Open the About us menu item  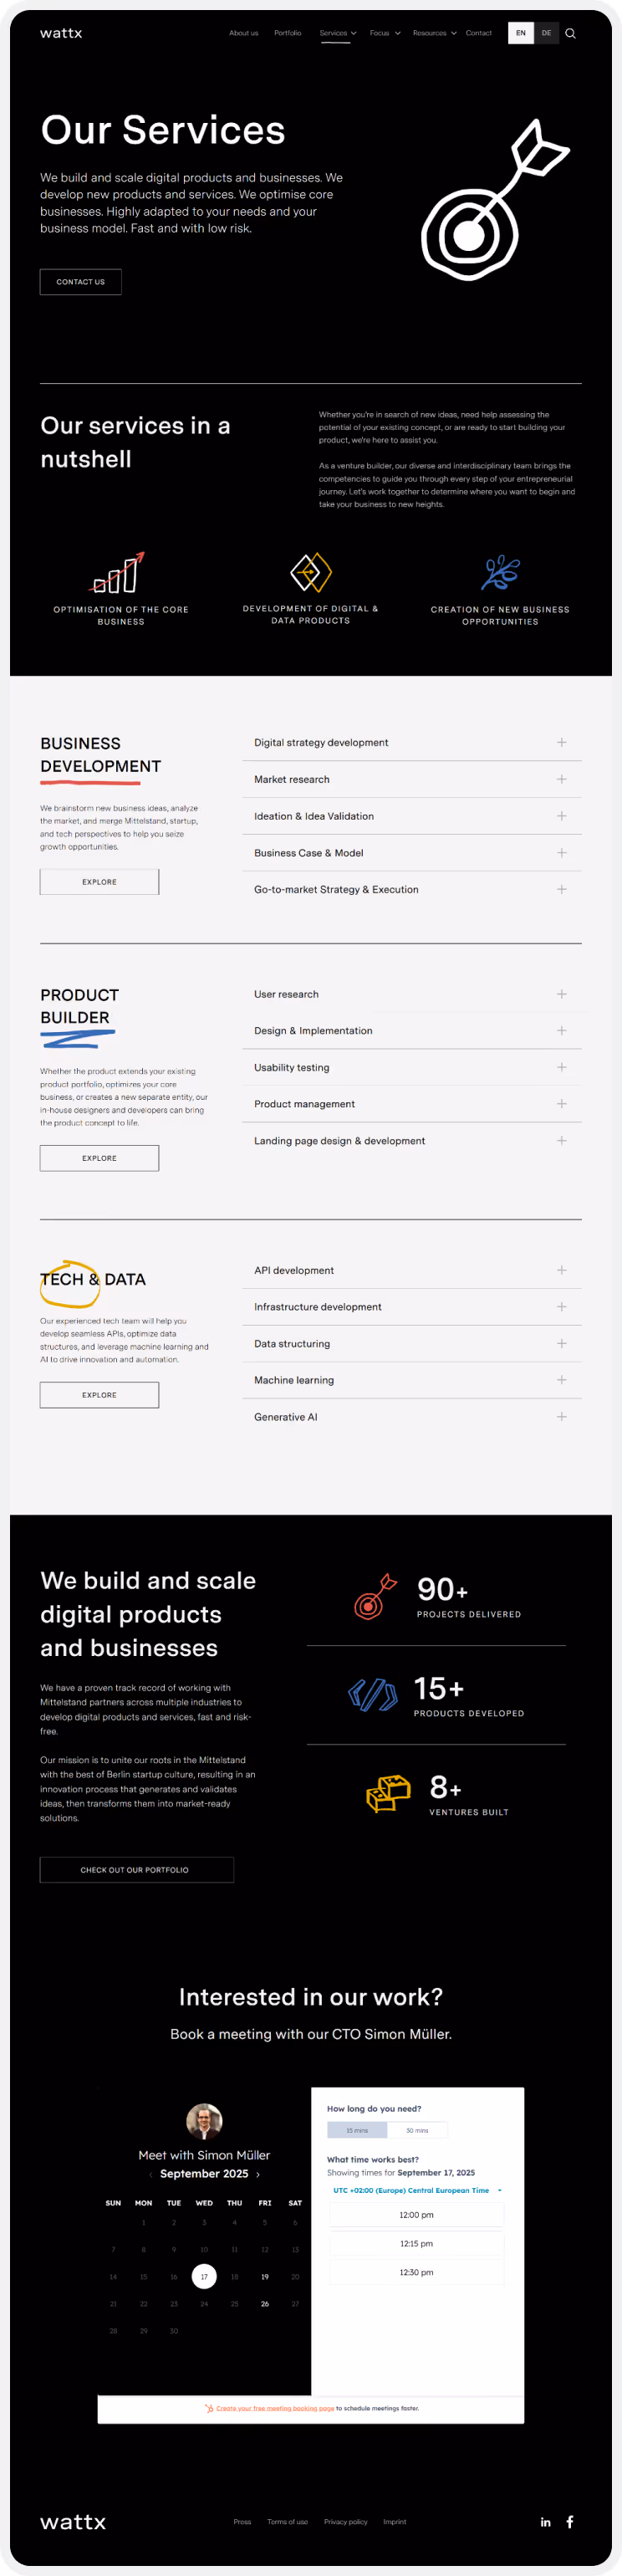(x=244, y=33)
